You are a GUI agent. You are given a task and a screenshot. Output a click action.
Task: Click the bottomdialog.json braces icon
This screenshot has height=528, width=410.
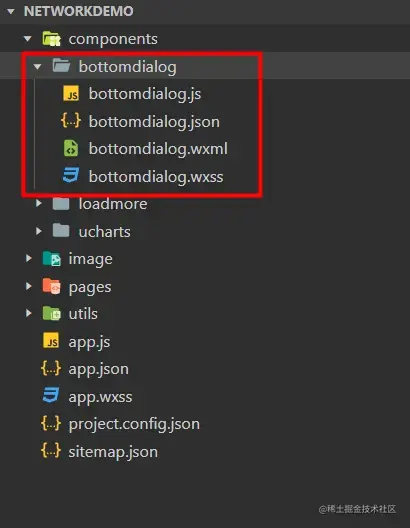(x=71, y=121)
